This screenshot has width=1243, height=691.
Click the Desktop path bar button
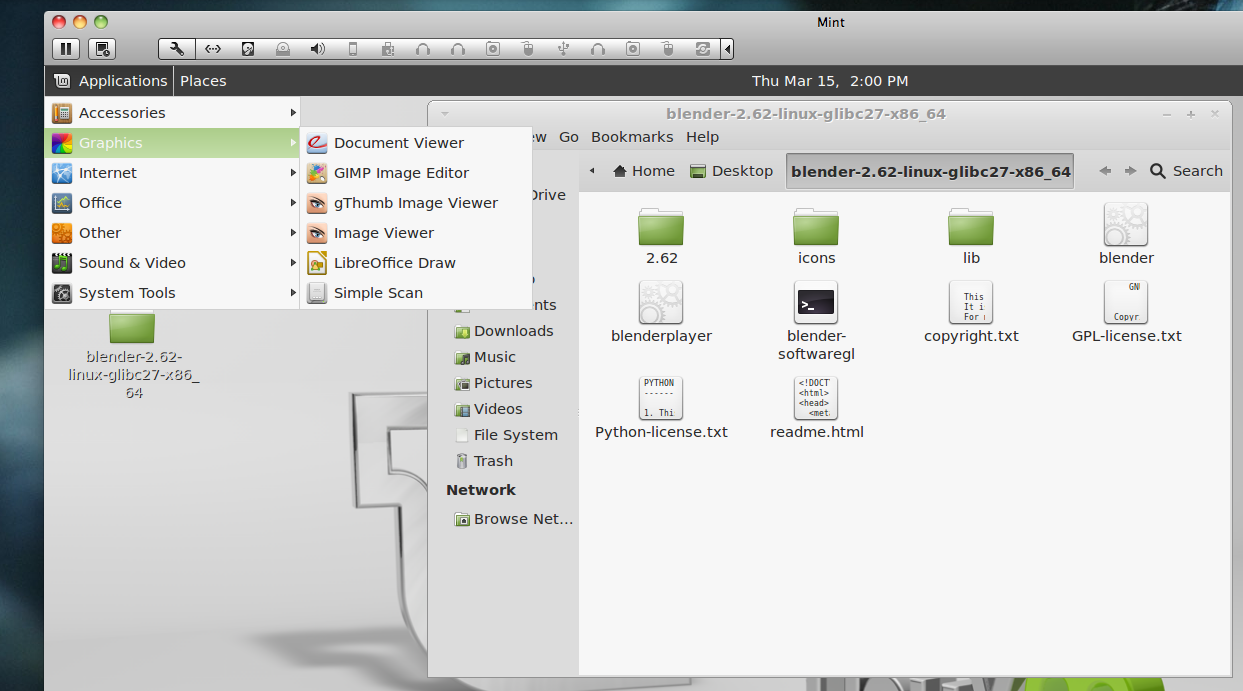[x=732, y=171]
